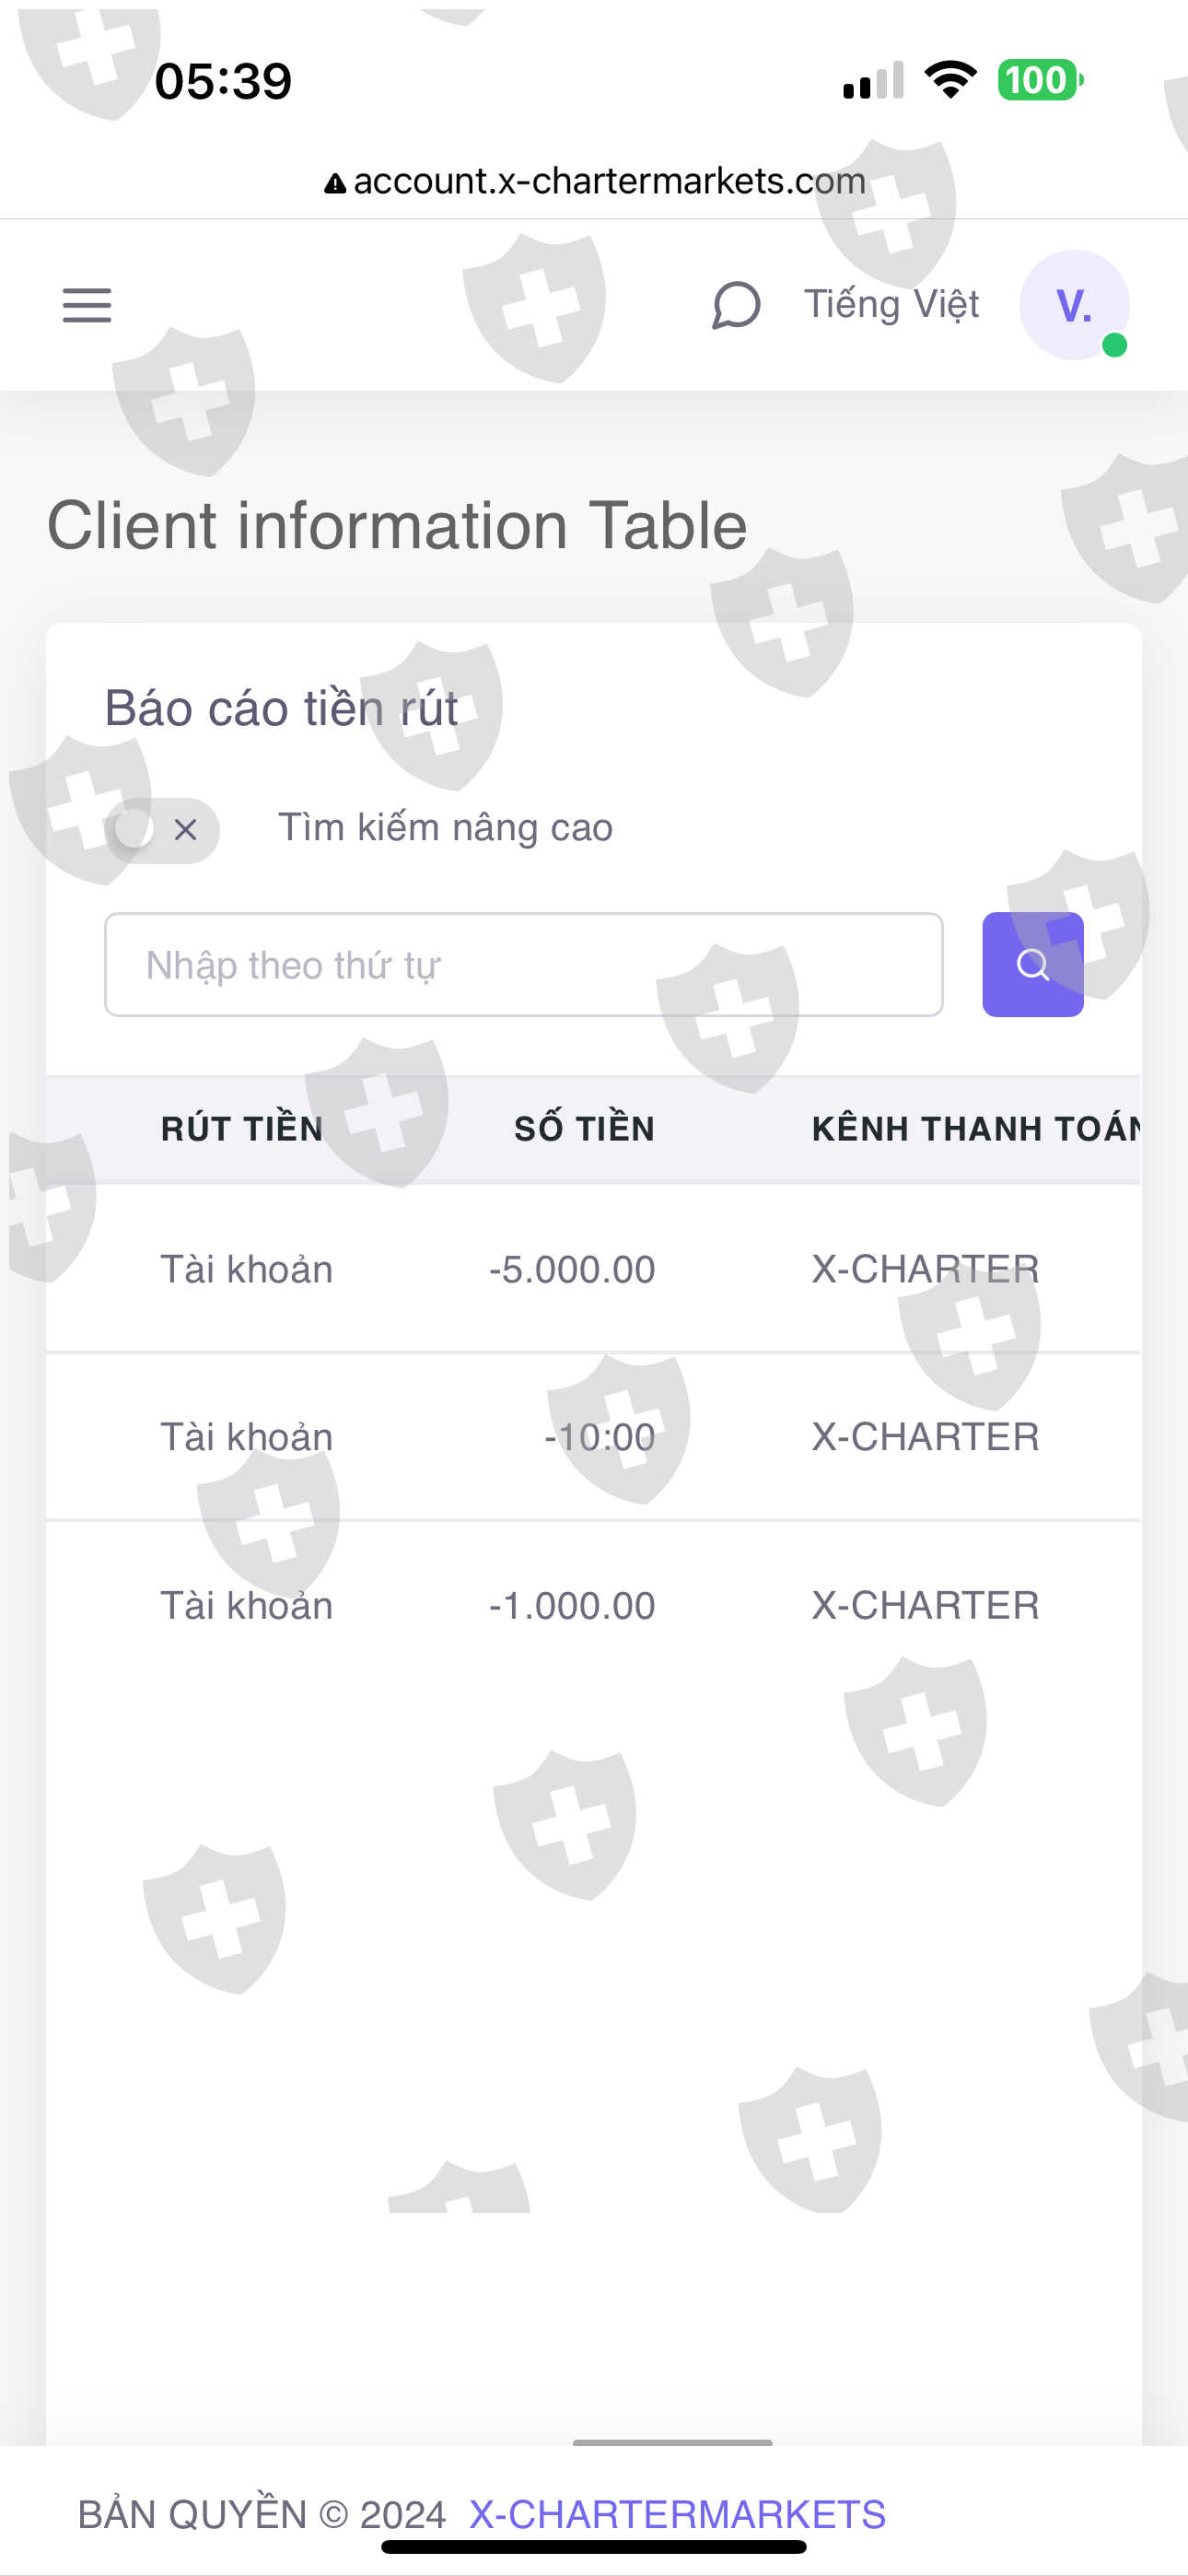This screenshot has width=1188, height=2576.
Task: Open the user avatar profile menu
Action: coord(1074,305)
